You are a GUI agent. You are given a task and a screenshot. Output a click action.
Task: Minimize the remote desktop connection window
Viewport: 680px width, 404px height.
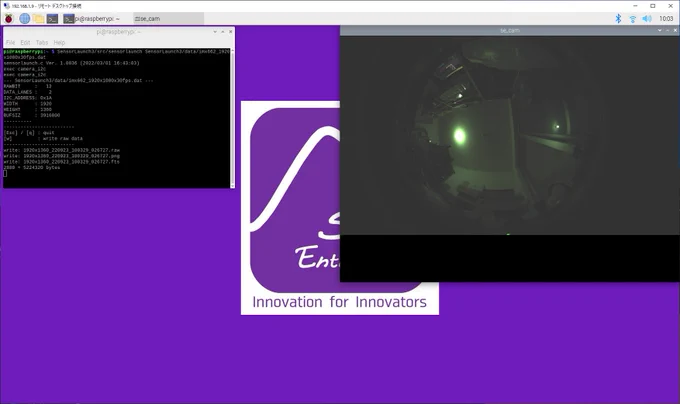click(x=635, y=6)
